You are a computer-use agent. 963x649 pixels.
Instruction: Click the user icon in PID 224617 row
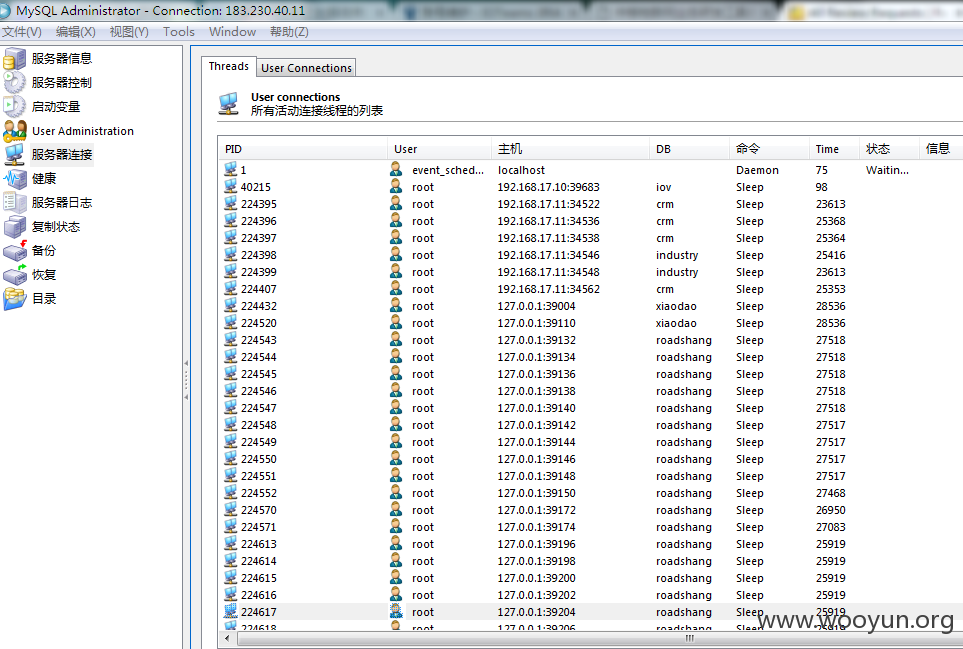(396, 612)
